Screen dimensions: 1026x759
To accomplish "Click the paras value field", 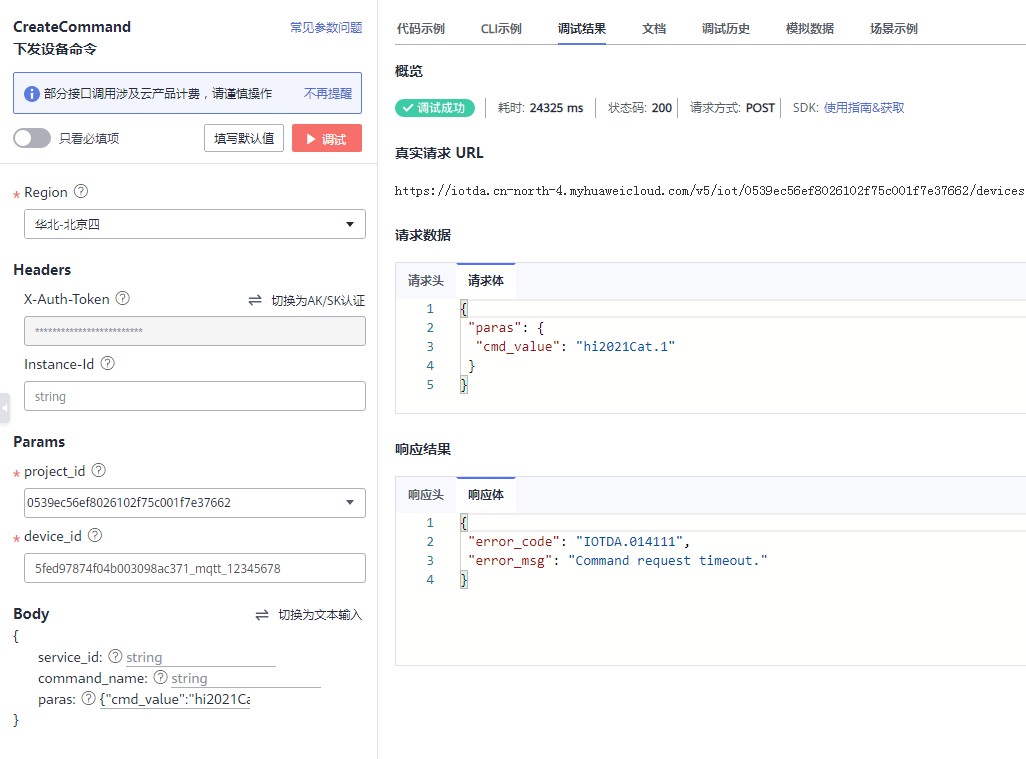I will tap(175, 699).
